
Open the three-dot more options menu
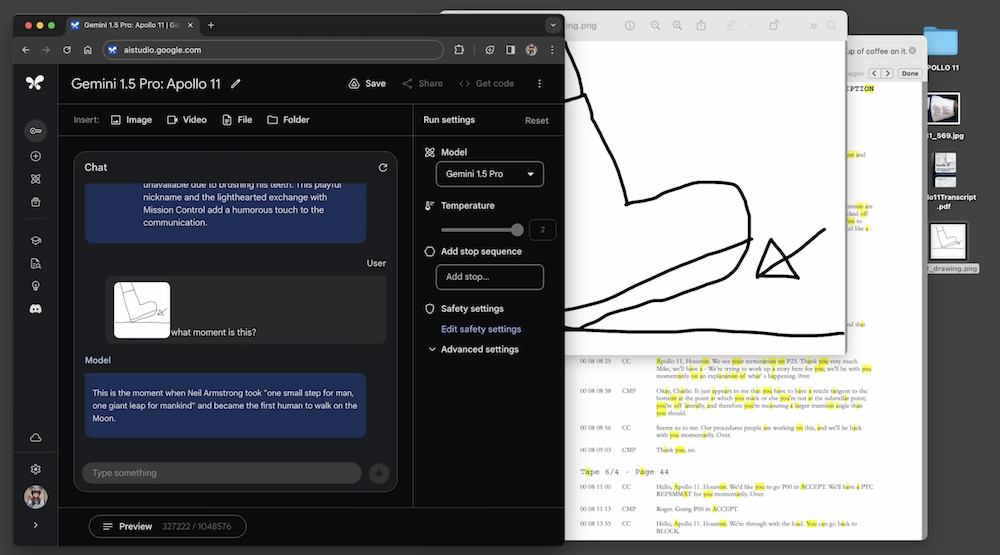point(540,84)
